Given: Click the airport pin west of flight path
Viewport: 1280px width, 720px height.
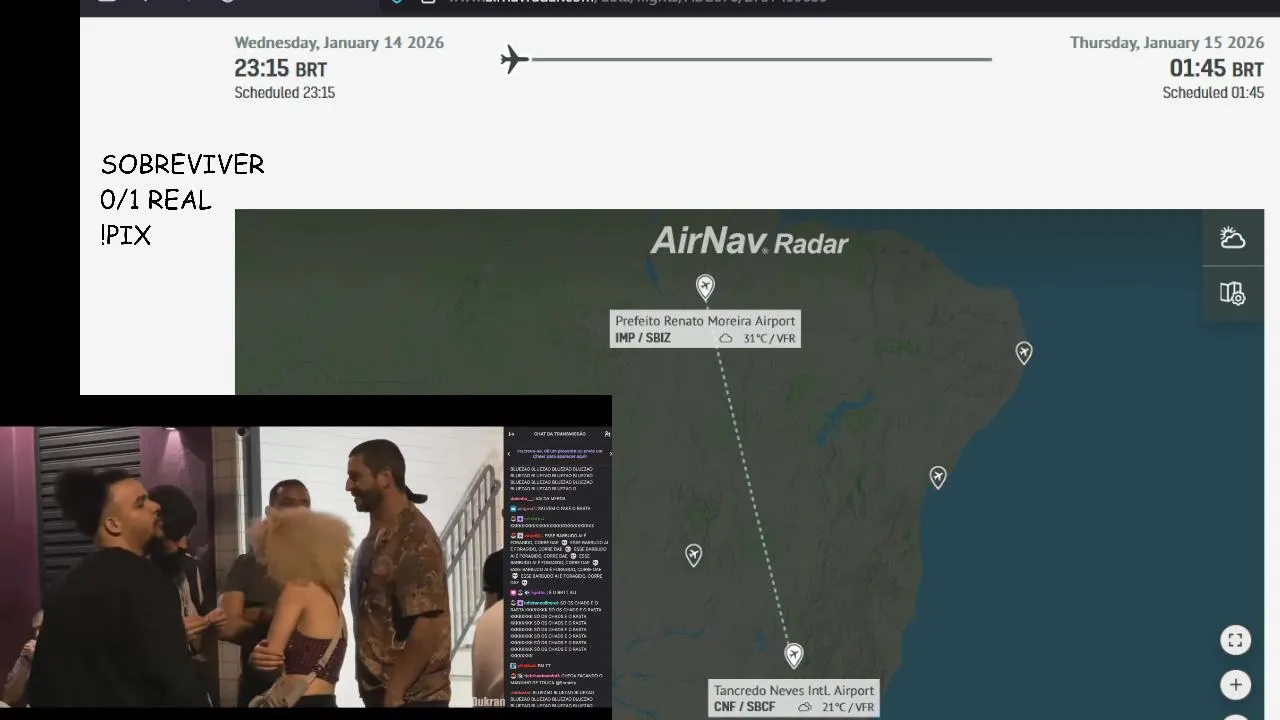Looking at the screenshot, I should (693, 555).
